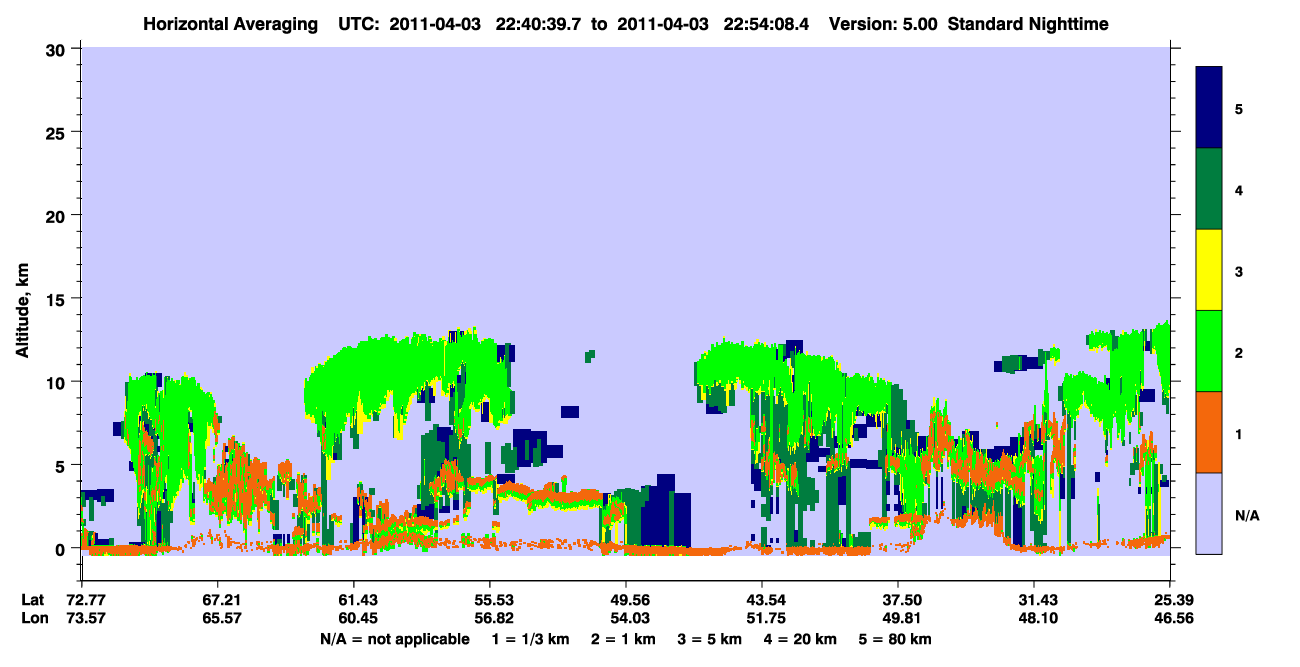This screenshot has width=1300, height=667.
Task: Click the 20 km altitude tick label
Action: (58, 215)
